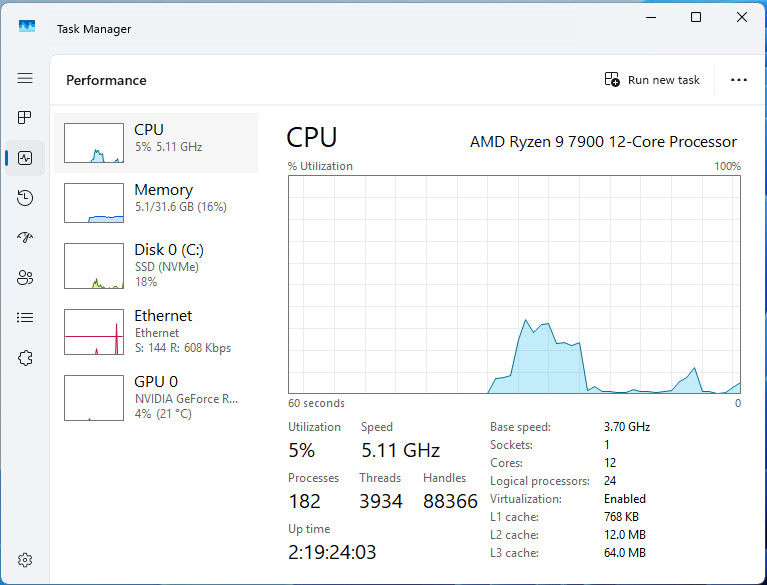The image size is (767, 585).
Task: Open the hamburger navigation menu
Action: tap(25, 78)
